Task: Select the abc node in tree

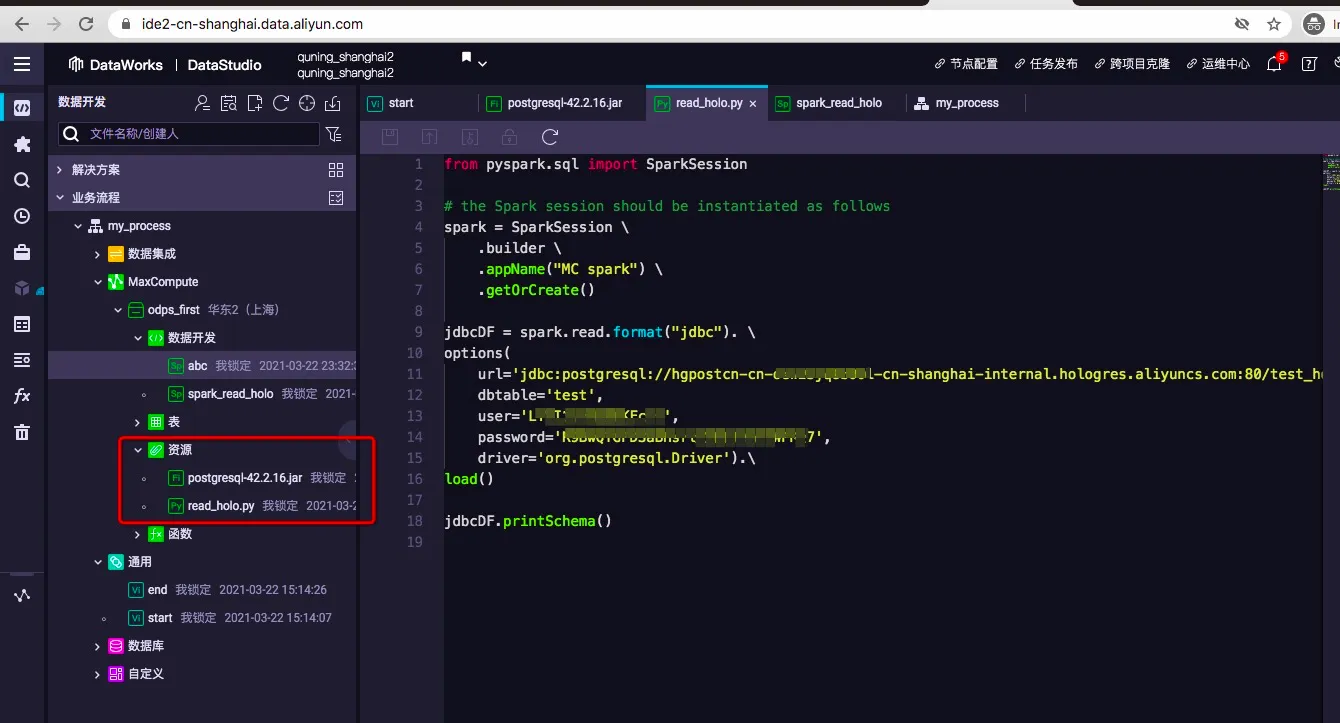Action: click(x=197, y=366)
